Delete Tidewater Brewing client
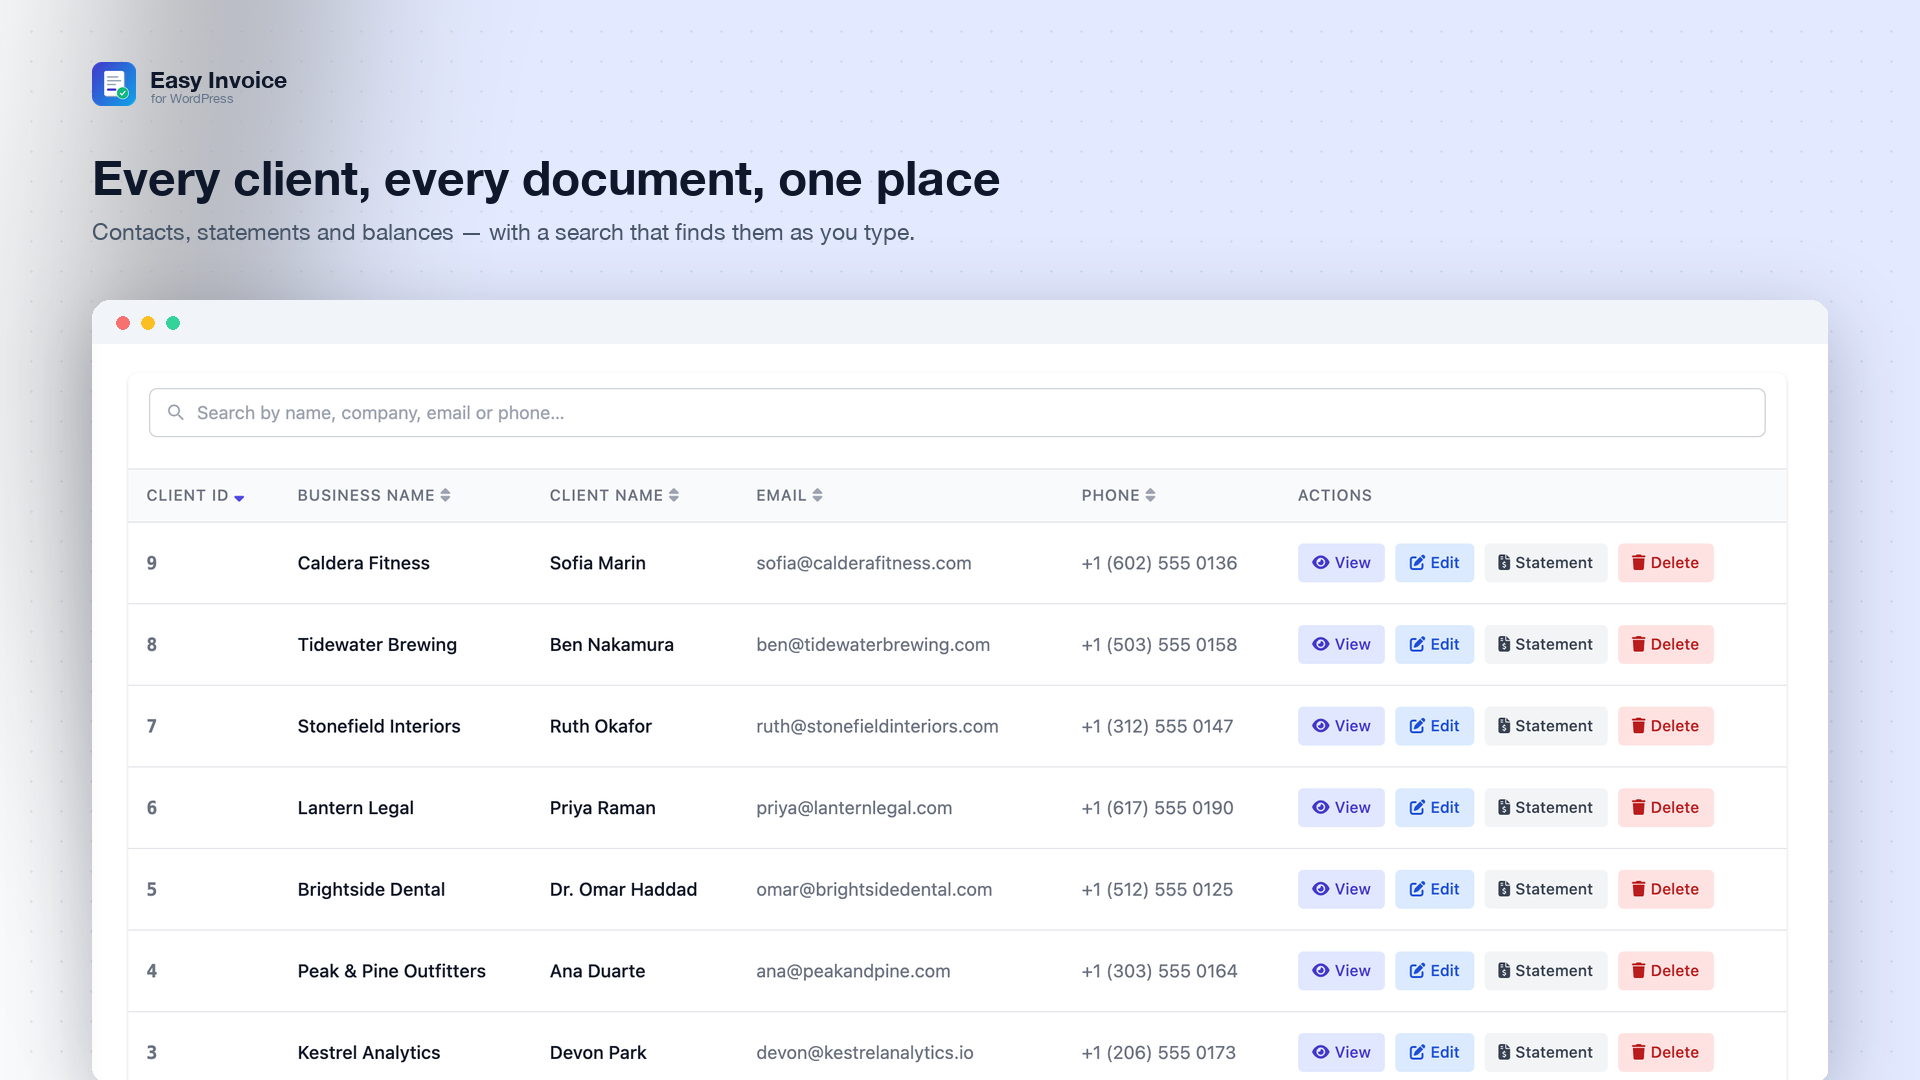This screenshot has width=1920, height=1080. click(1665, 645)
